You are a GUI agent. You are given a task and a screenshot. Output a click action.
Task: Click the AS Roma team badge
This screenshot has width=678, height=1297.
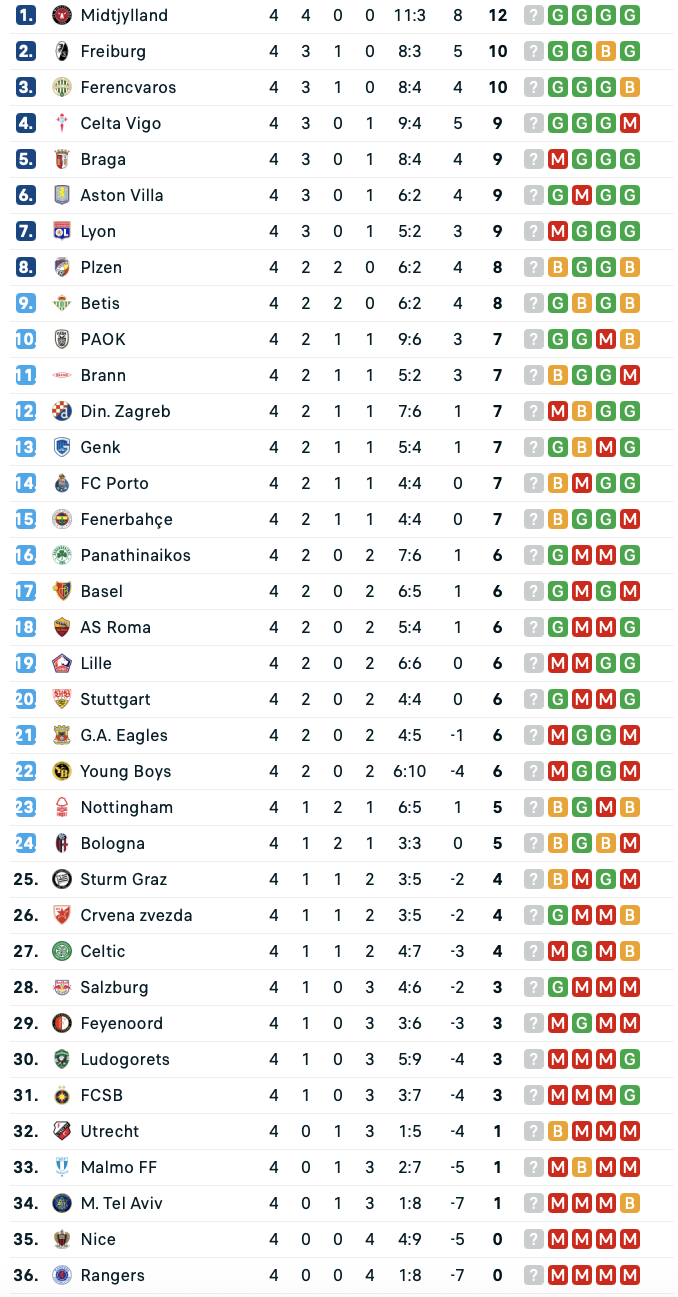coord(61,627)
